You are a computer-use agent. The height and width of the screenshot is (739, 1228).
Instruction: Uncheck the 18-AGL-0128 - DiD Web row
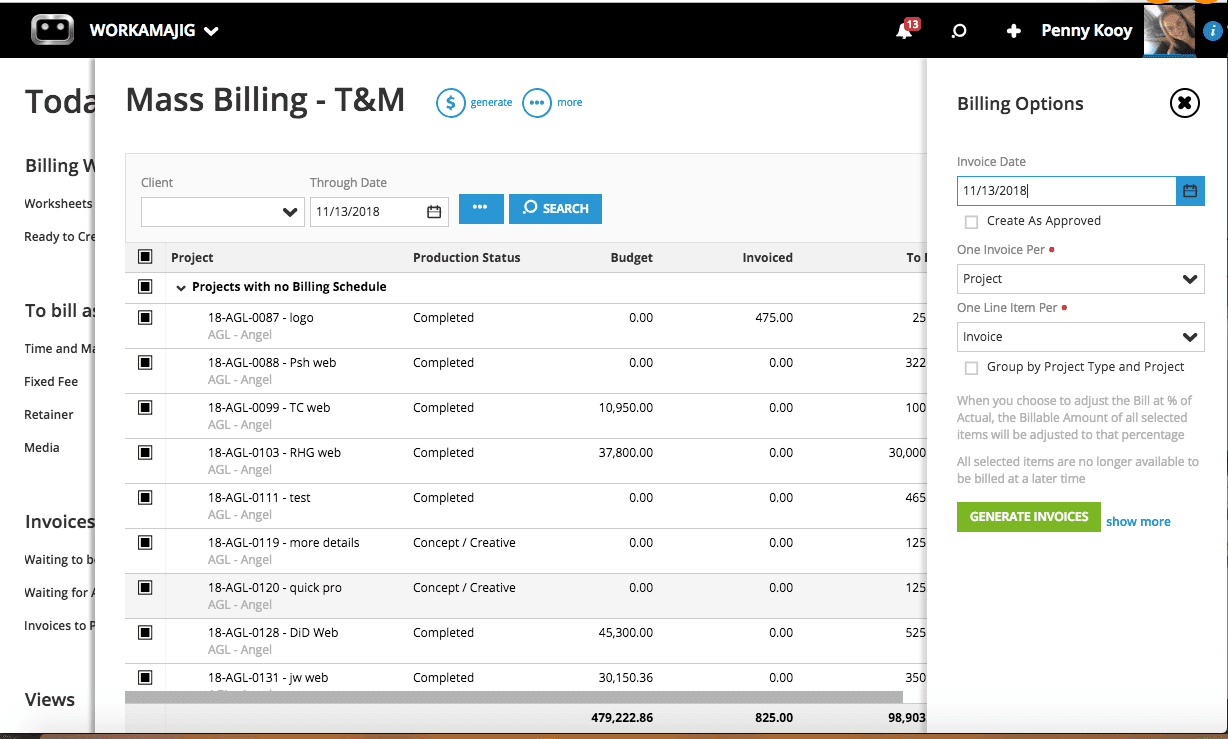[145, 632]
